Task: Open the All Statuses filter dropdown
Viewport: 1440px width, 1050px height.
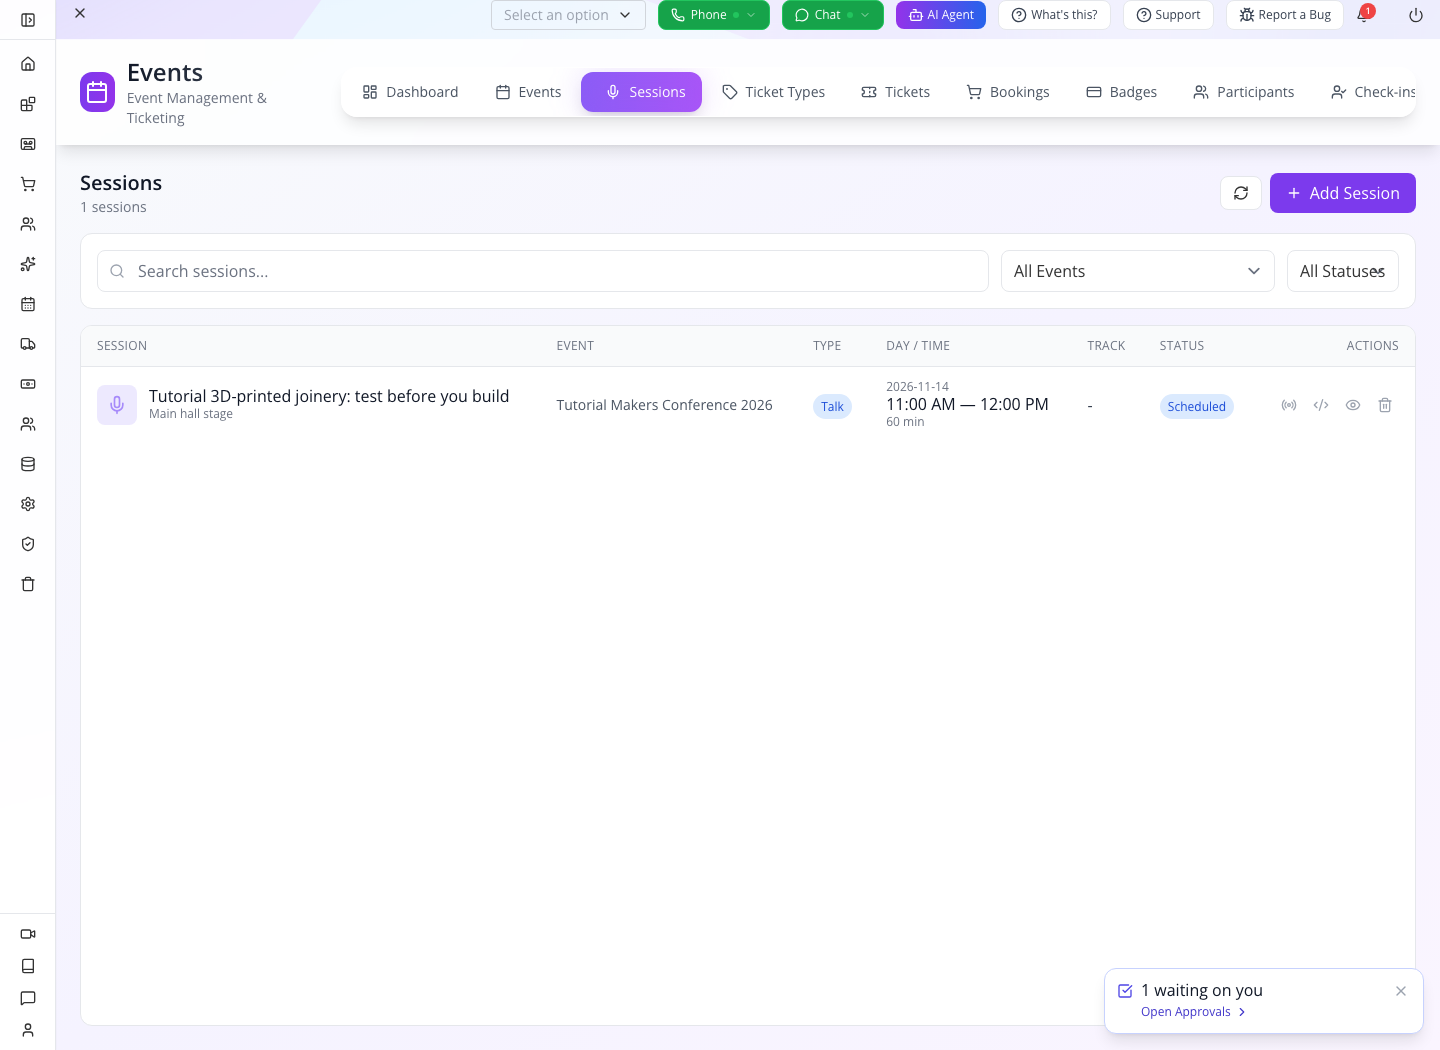Action: [x=1343, y=271]
